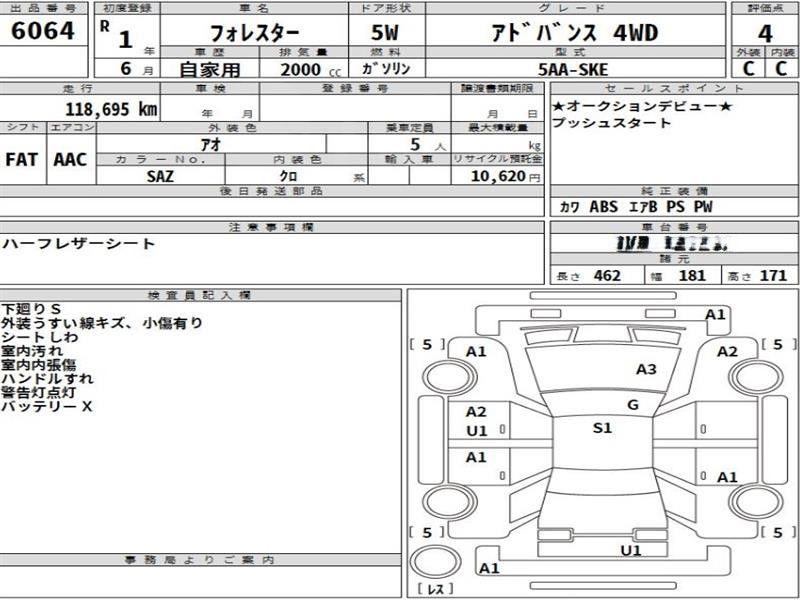Click the PW equipment entry

click(x=703, y=207)
